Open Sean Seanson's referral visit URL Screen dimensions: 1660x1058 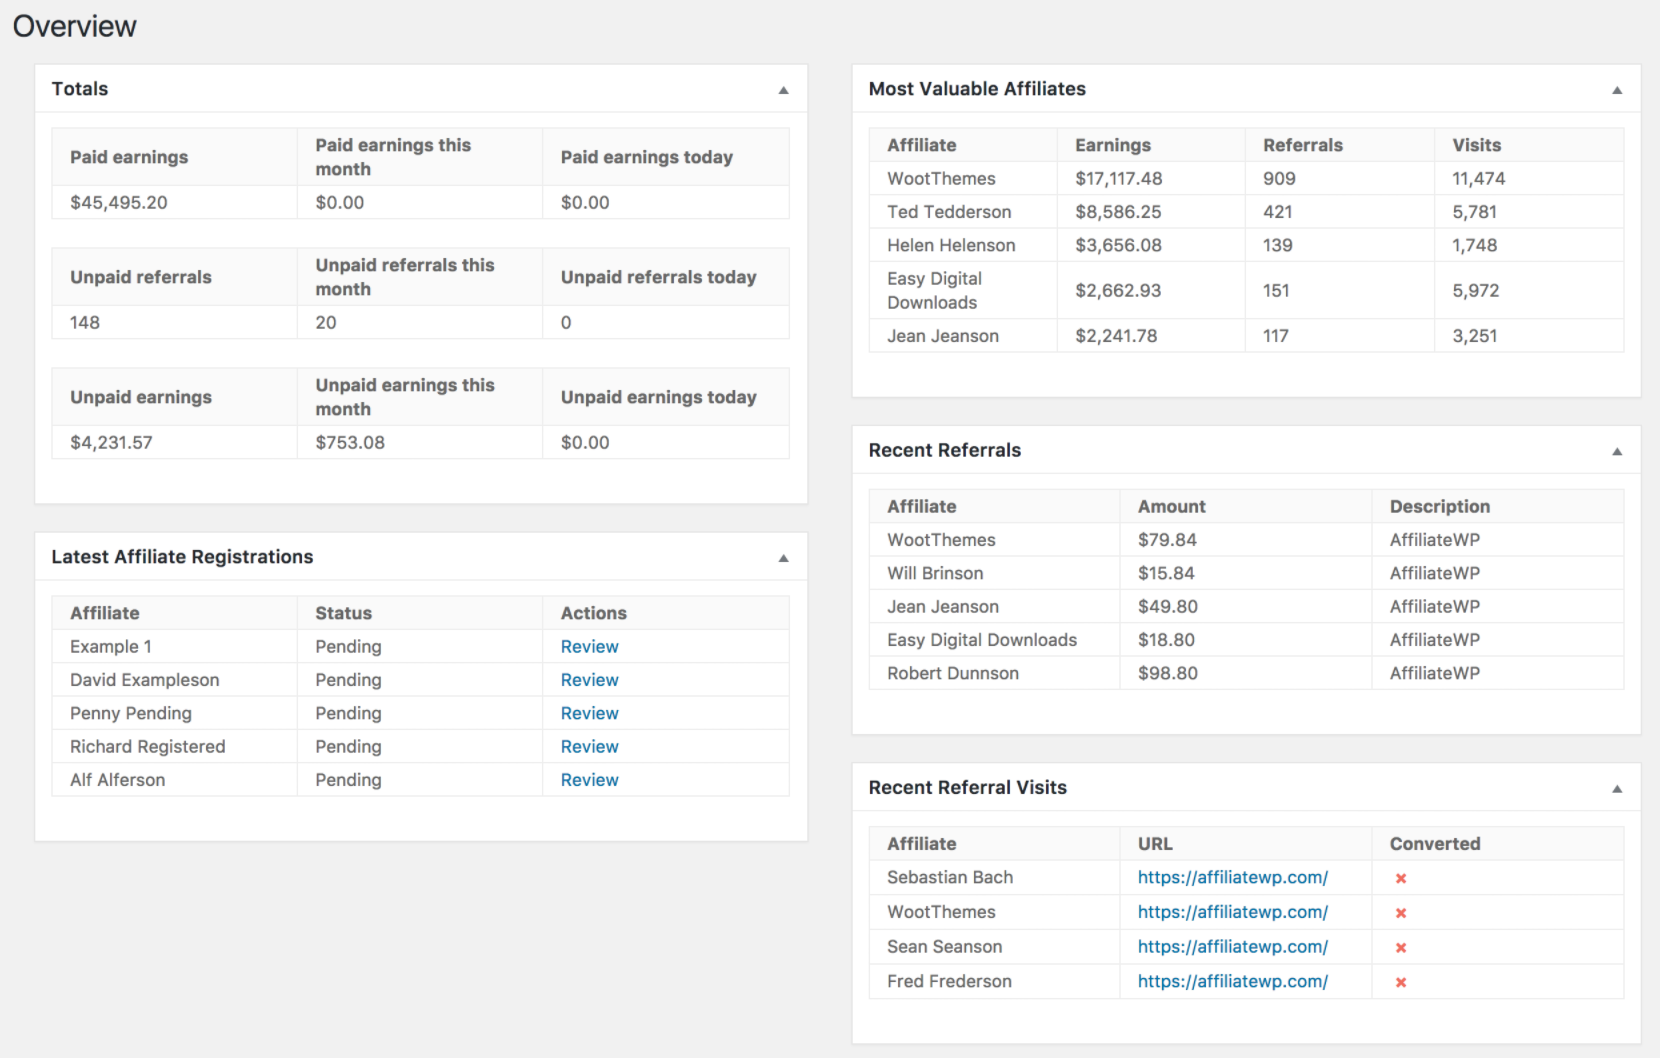(x=1232, y=947)
